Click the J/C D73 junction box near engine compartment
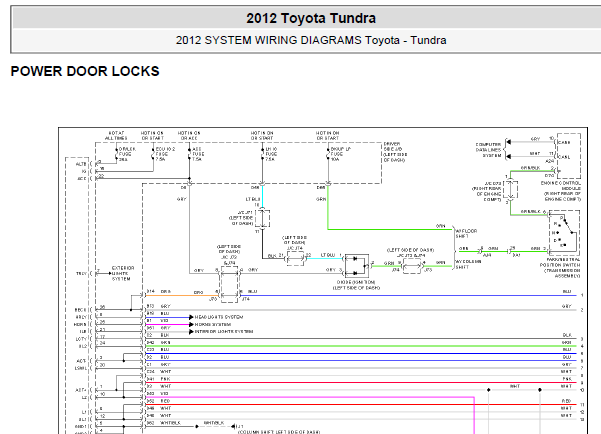601x434 pixels. click(510, 190)
